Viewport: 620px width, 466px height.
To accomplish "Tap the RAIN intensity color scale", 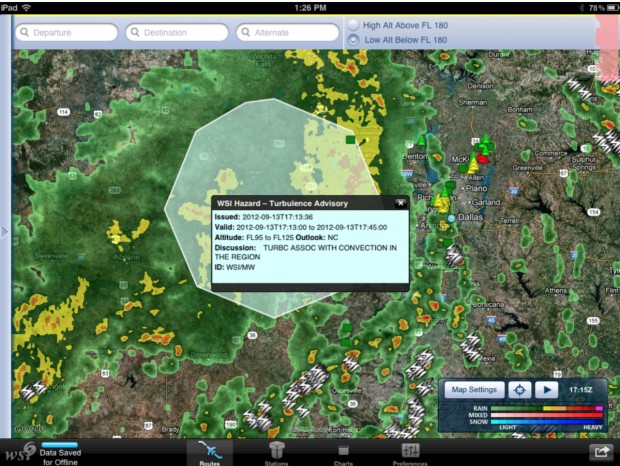I will click(x=547, y=408).
